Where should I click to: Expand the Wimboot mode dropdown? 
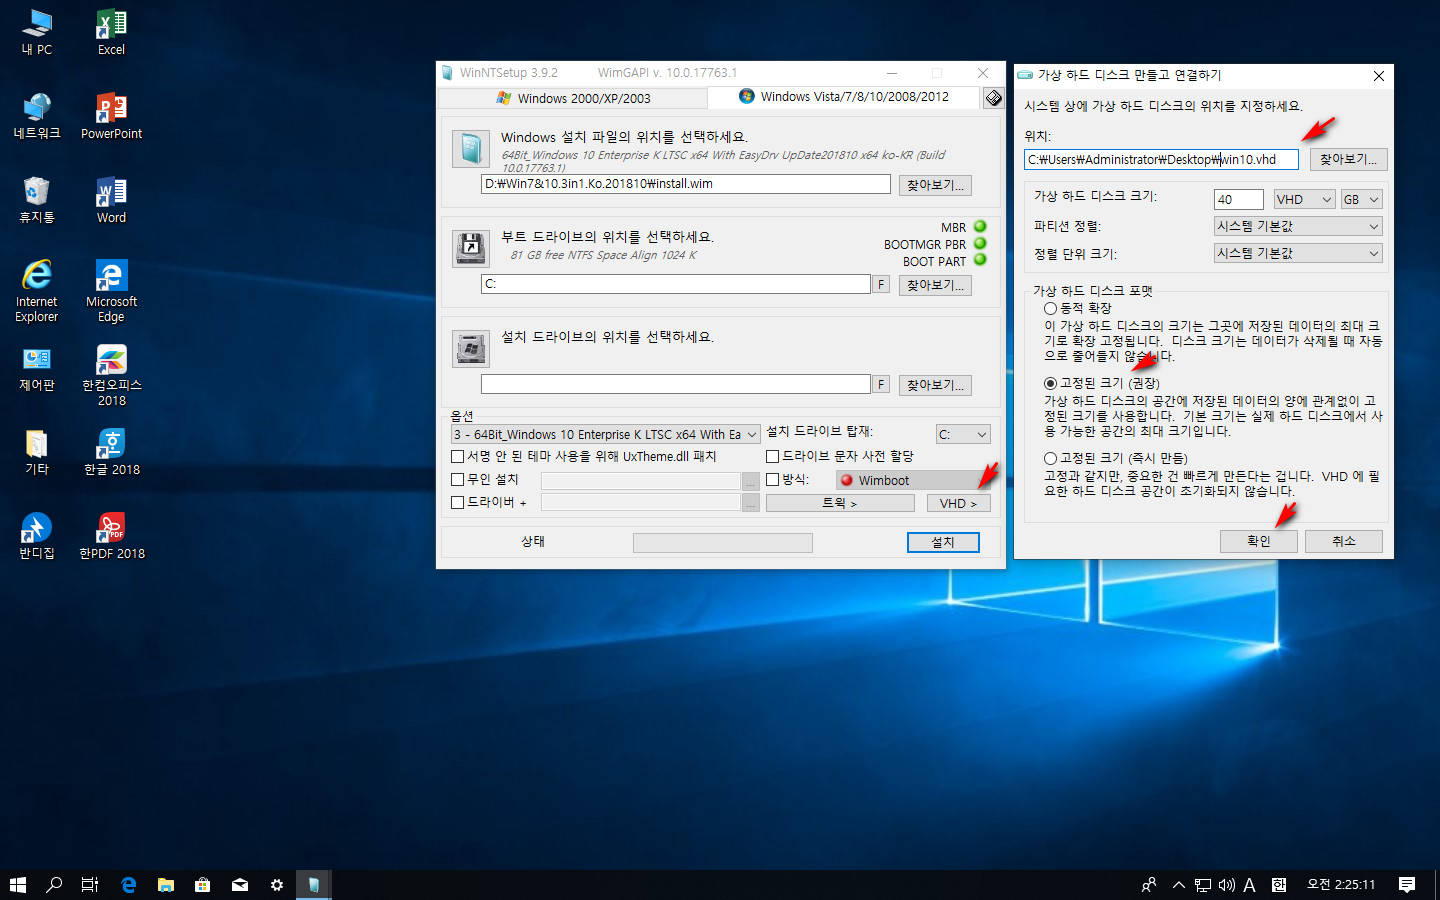pyautogui.click(x=913, y=480)
